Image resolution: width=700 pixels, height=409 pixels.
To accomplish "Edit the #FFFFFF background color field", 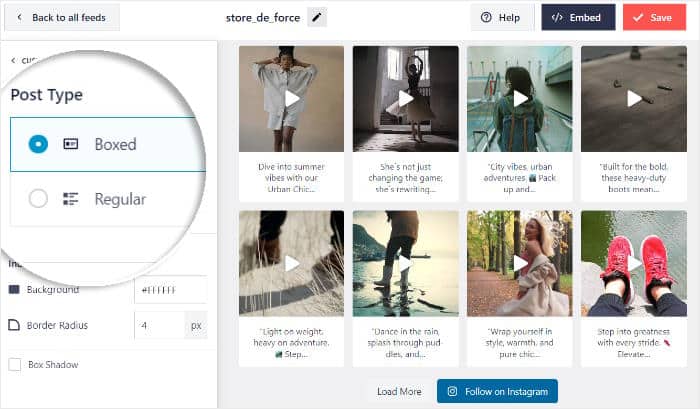I will [x=171, y=290].
